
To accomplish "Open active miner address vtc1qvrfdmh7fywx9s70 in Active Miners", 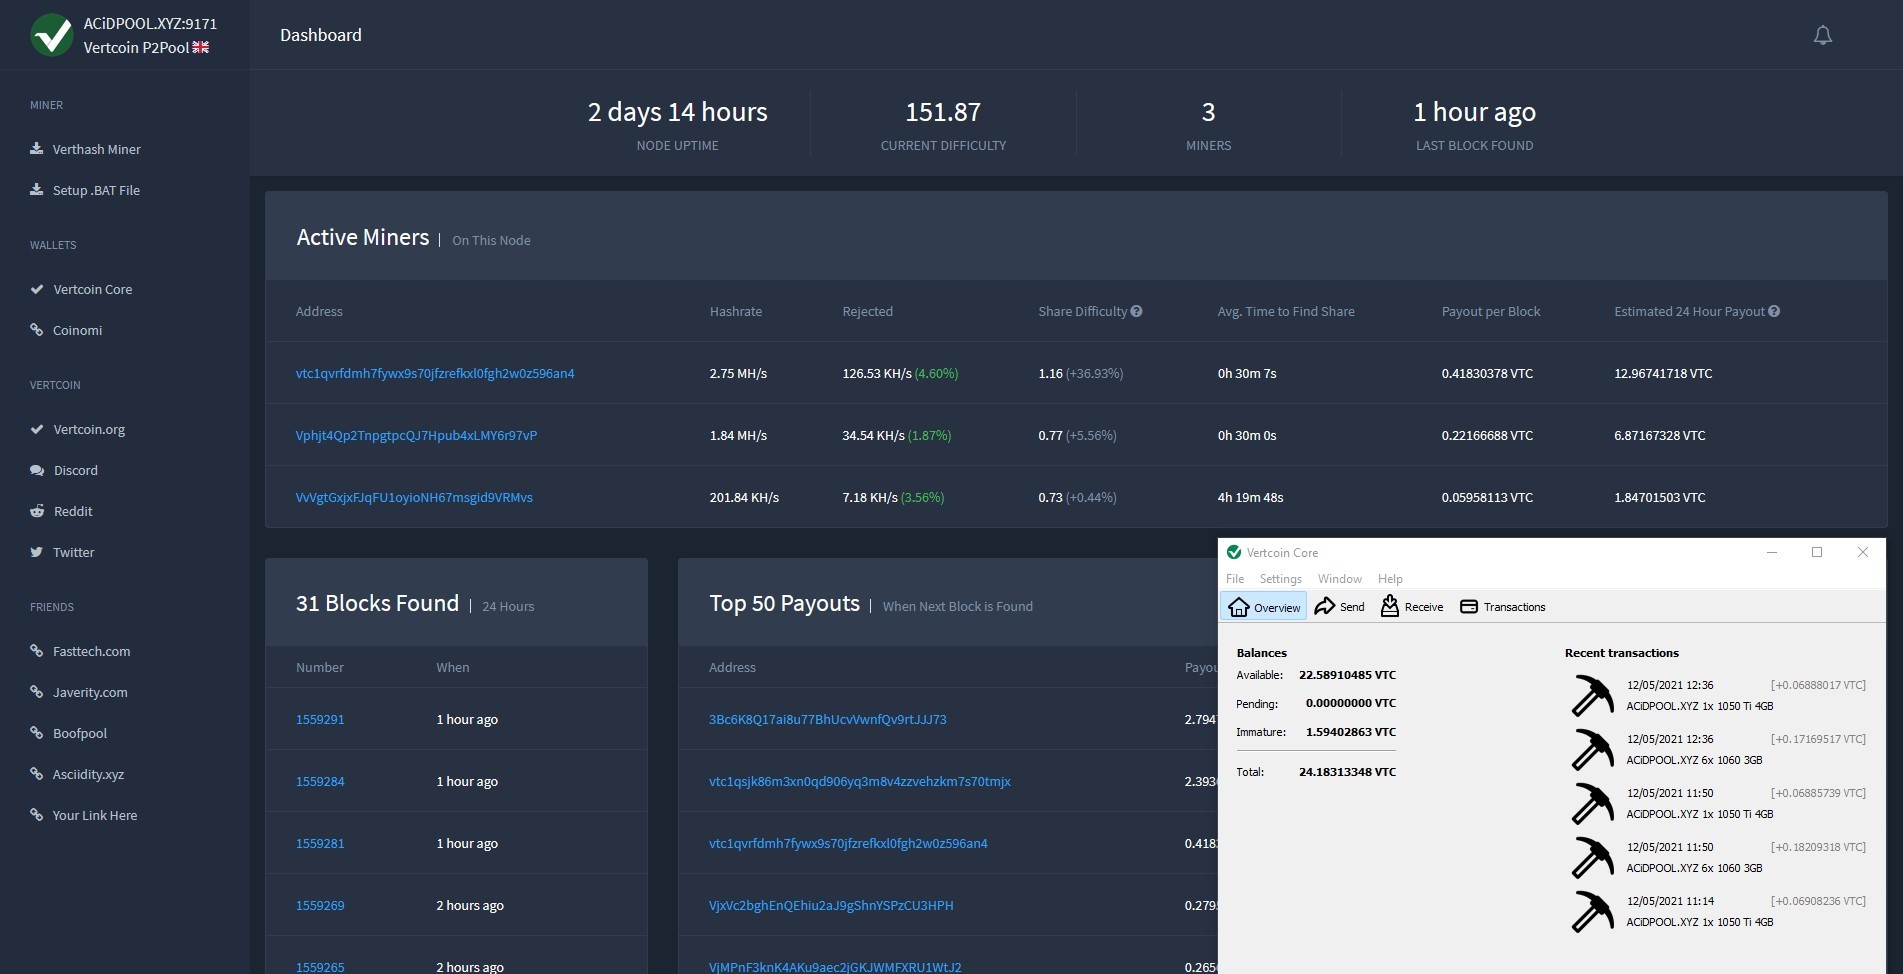I will [x=435, y=373].
